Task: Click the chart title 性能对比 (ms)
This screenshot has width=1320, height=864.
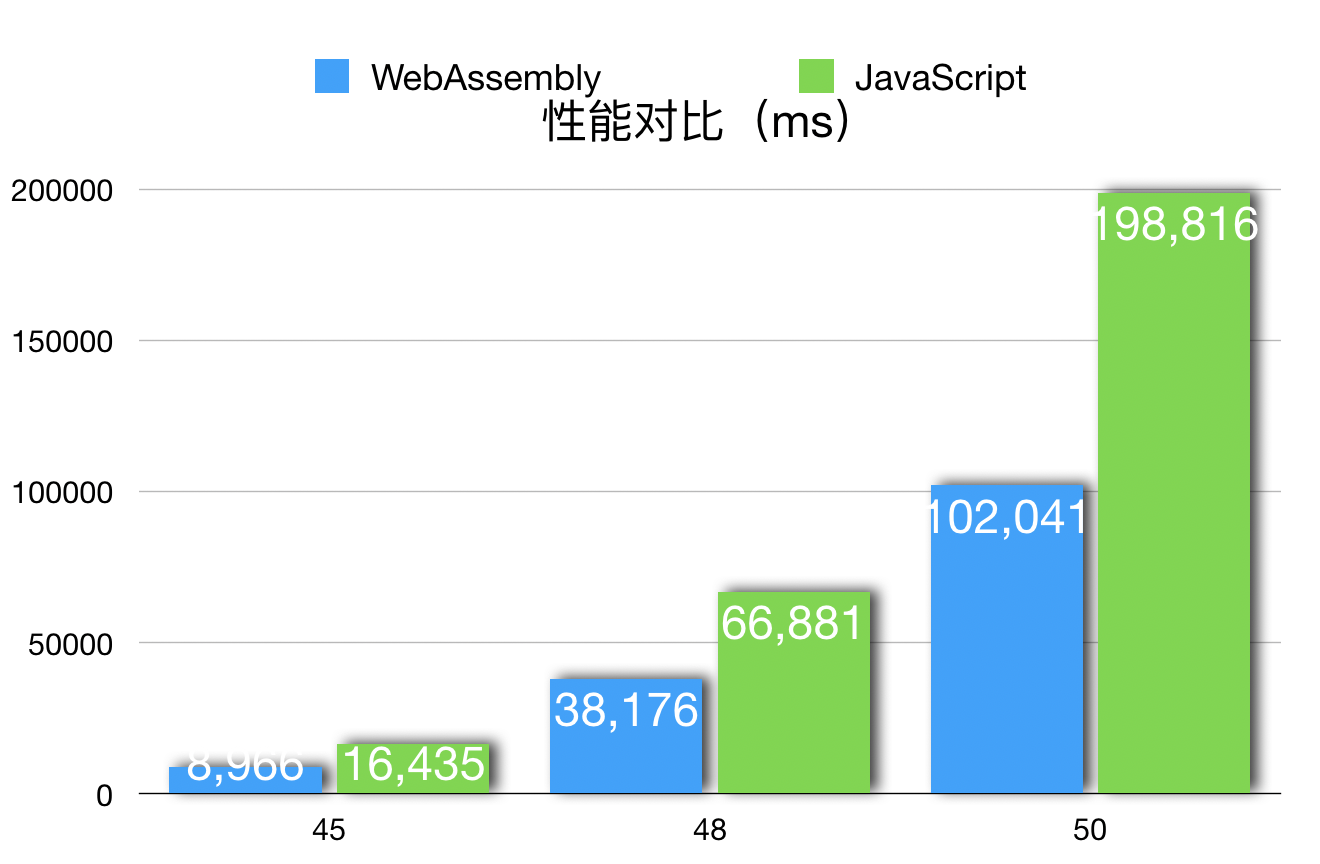Action: pyautogui.click(x=696, y=126)
